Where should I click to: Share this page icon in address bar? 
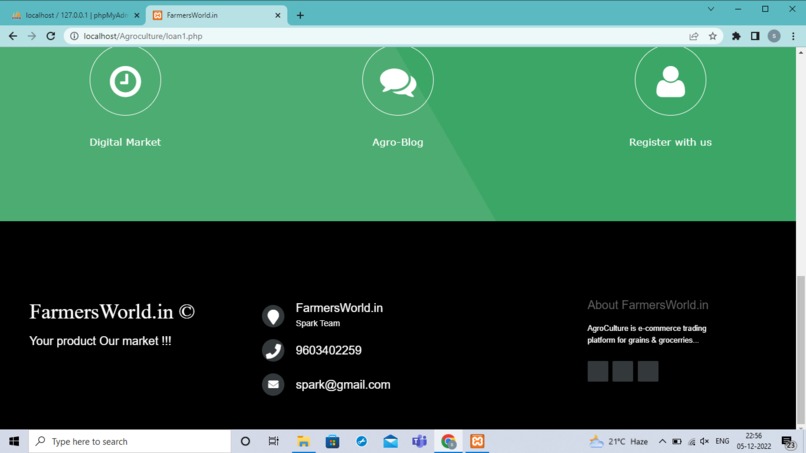click(x=694, y=36)
